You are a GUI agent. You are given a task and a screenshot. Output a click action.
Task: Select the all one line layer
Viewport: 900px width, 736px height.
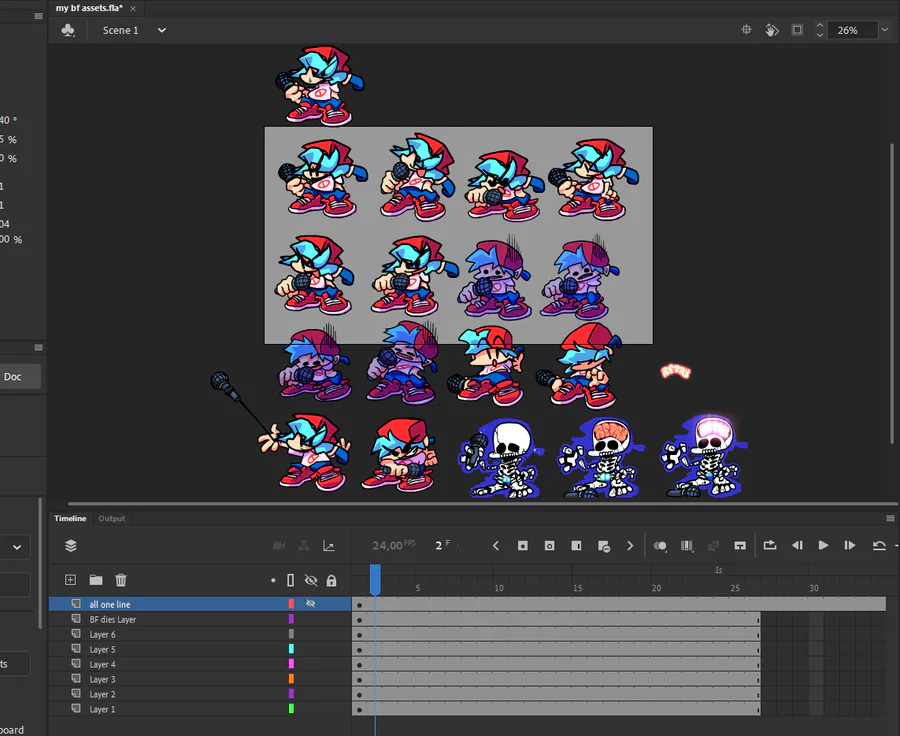tap(200, 604)
